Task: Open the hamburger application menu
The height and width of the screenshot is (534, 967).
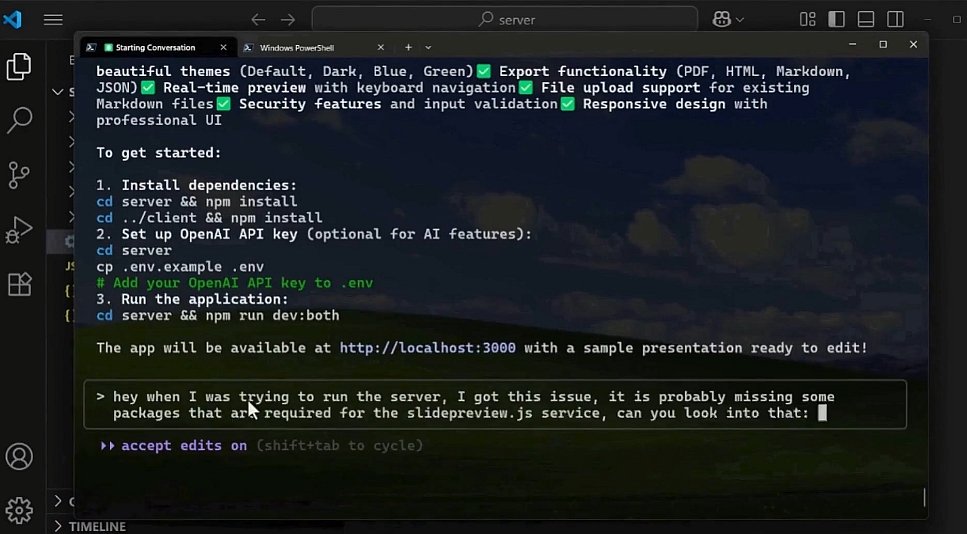Action: point(53,20)
